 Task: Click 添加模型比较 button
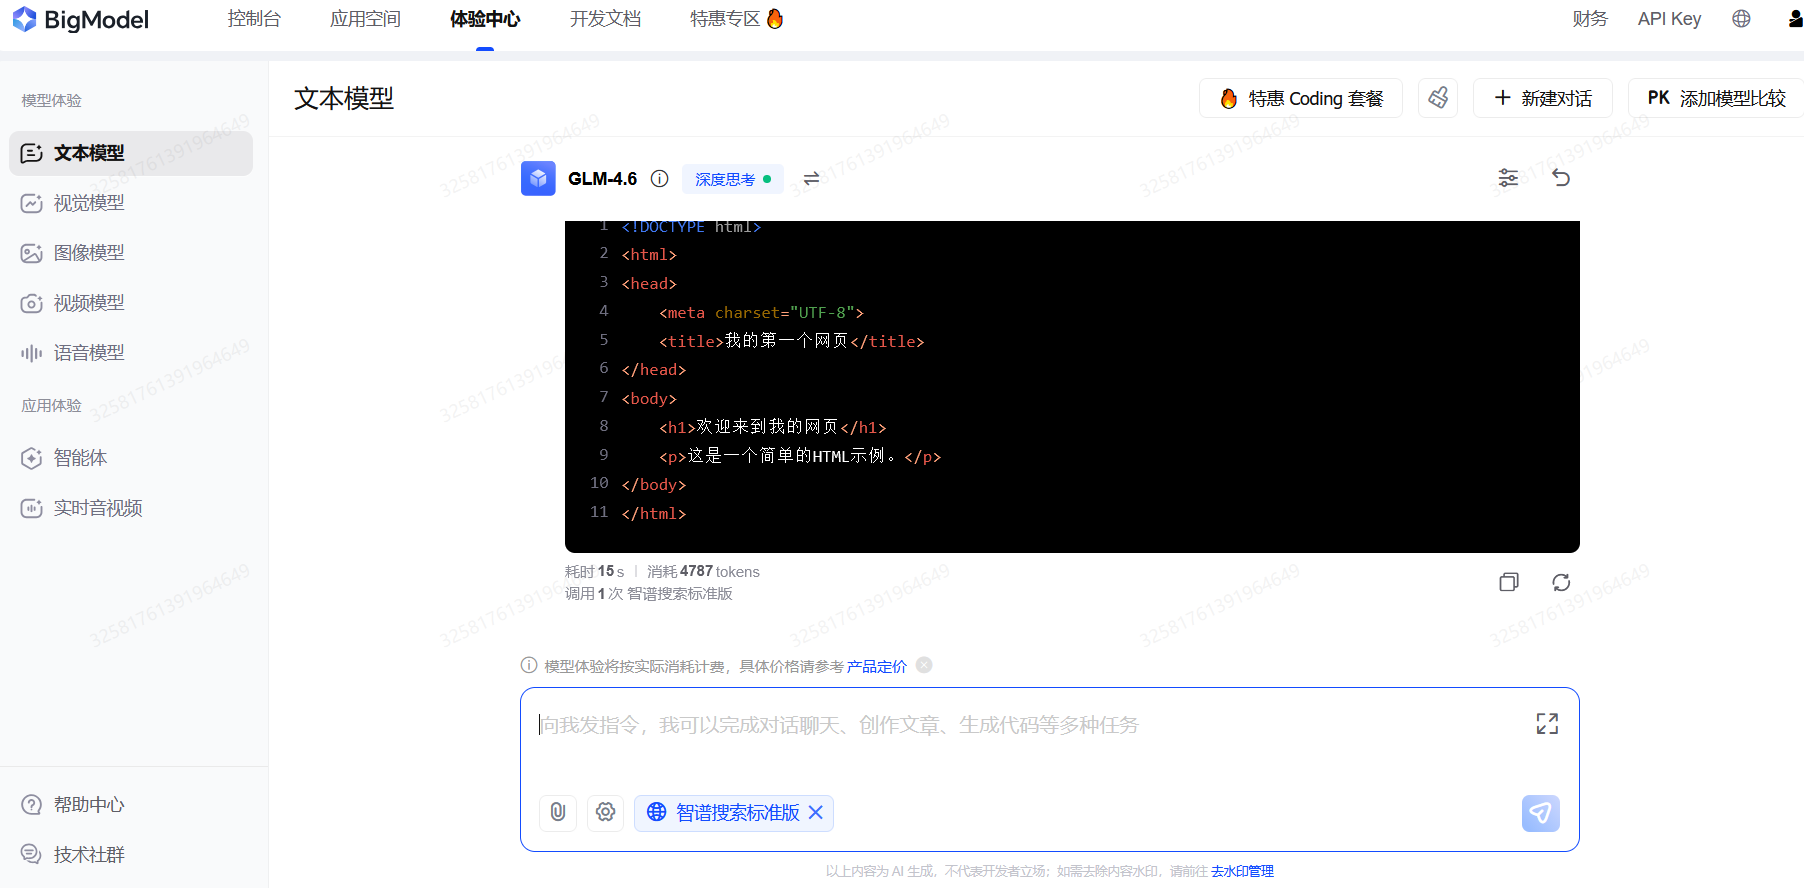pyautogui.click(x=1716, y=98)
